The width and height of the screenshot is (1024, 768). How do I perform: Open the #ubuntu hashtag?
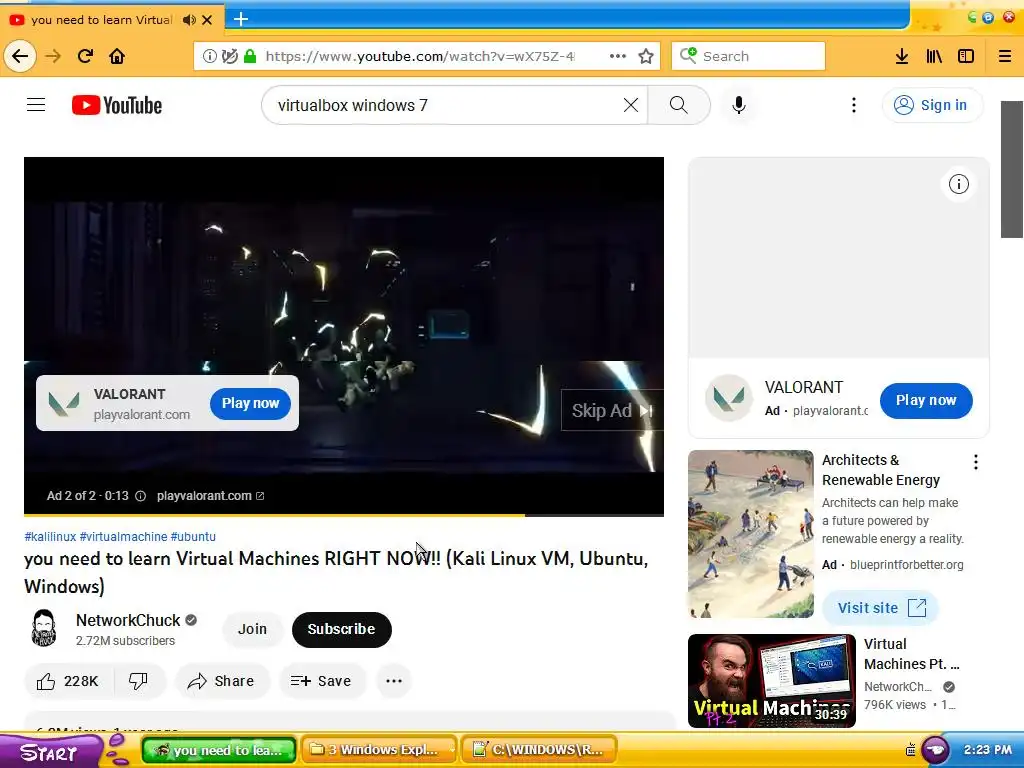click(193, 537)
